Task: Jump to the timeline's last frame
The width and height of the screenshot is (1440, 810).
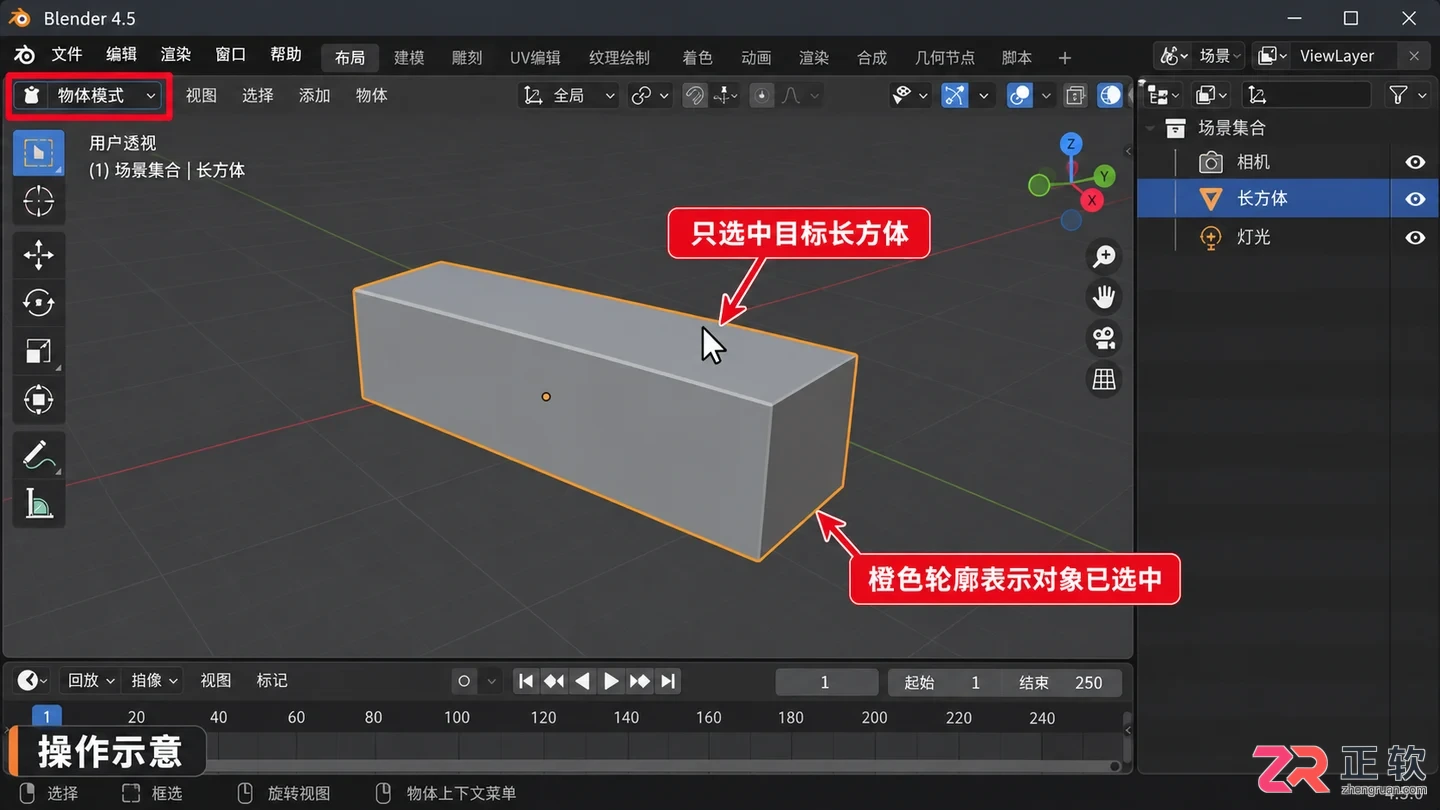Action: [x=669, y=682]
